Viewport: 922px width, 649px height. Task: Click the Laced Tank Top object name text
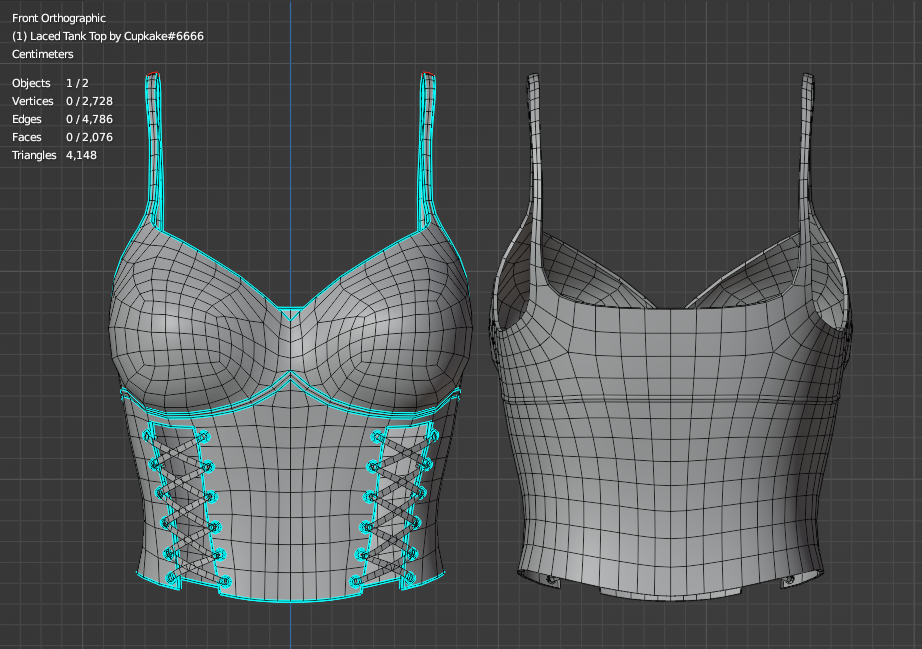pyautogui.click(x=108, y=36)
